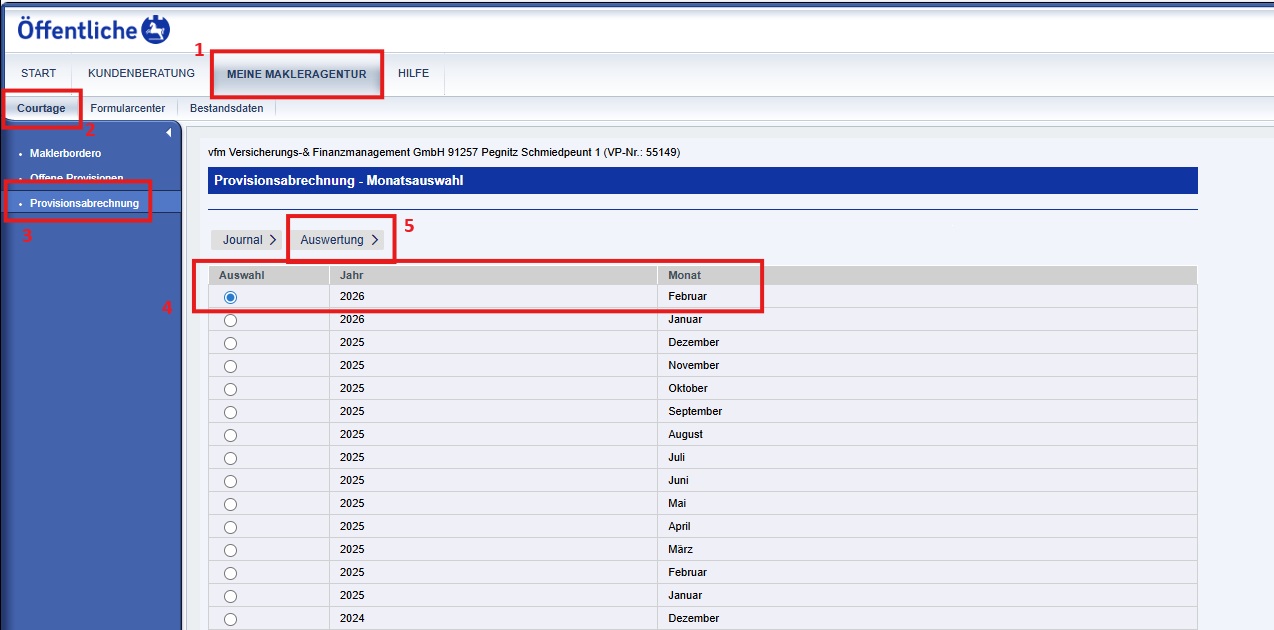Pick the 2025 März radio button
Screen dimensions: 1274x630
click(x=231, y=550)
